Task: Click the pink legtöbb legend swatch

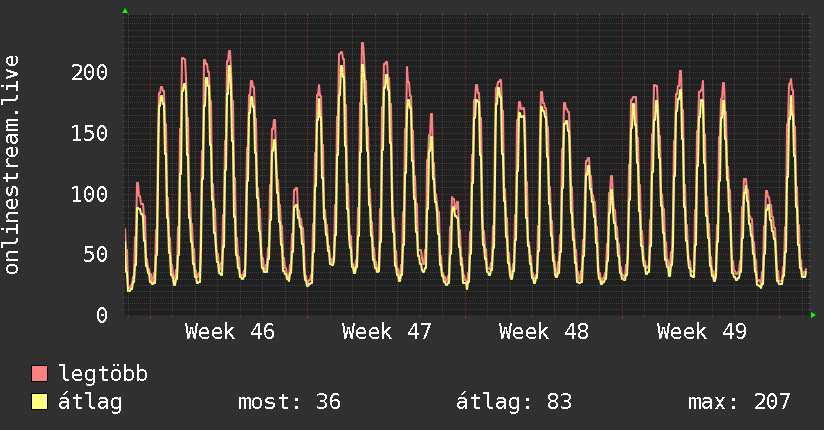Action: [39, 373]
